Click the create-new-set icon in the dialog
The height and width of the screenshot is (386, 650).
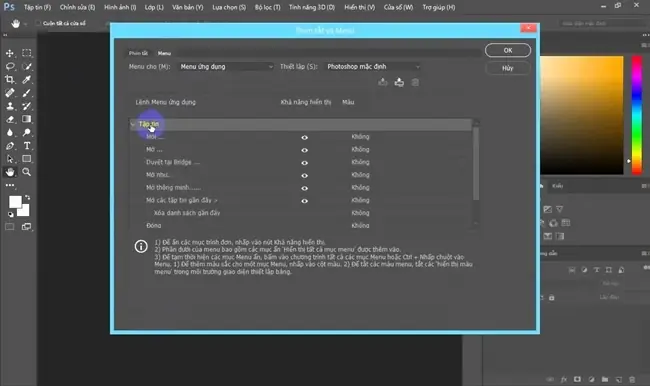click(399, 82)
